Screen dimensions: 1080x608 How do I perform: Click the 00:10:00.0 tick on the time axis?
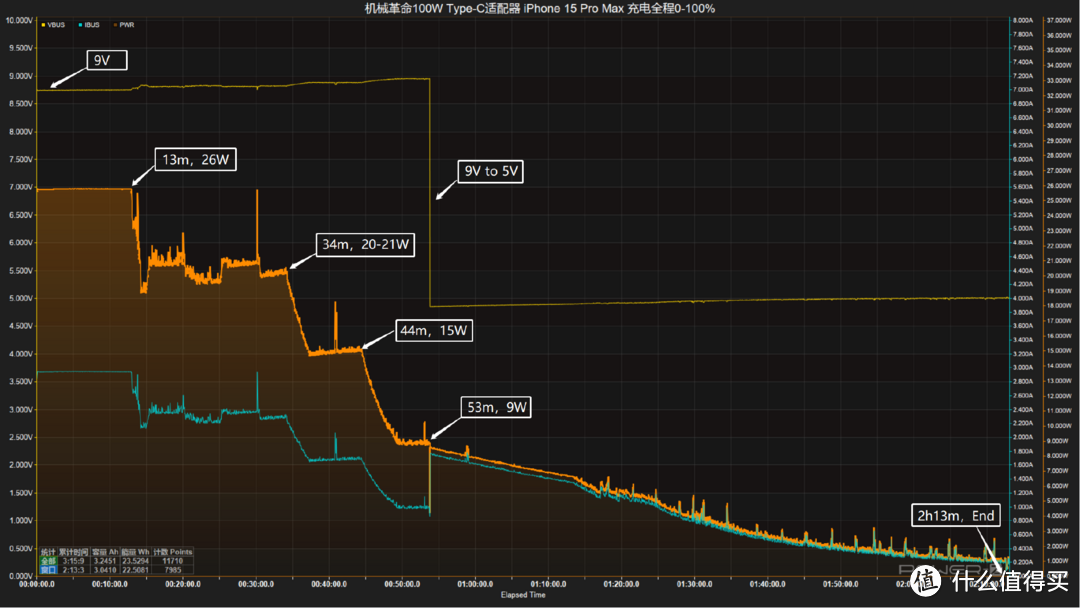110,584
